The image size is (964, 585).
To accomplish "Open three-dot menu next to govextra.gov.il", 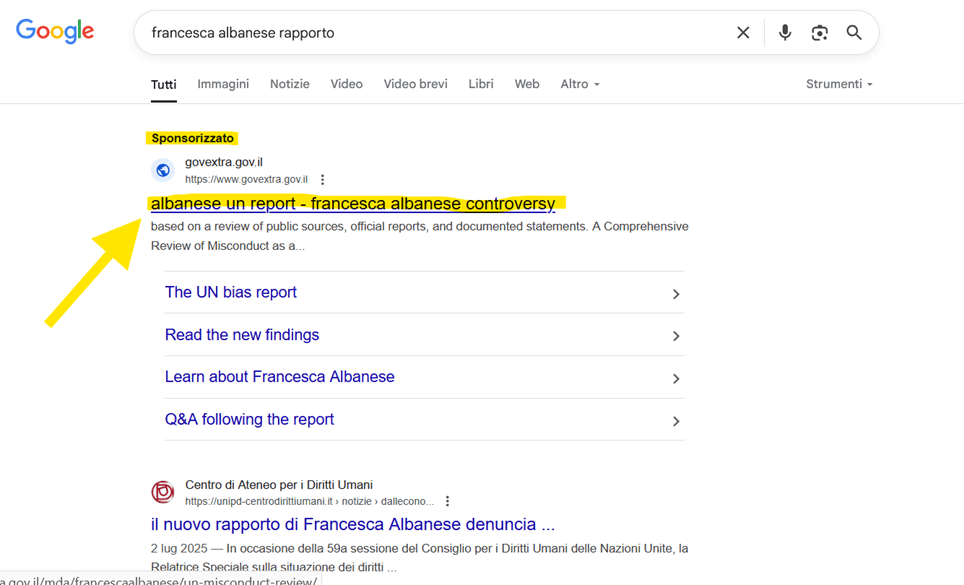I will point(322,180).
